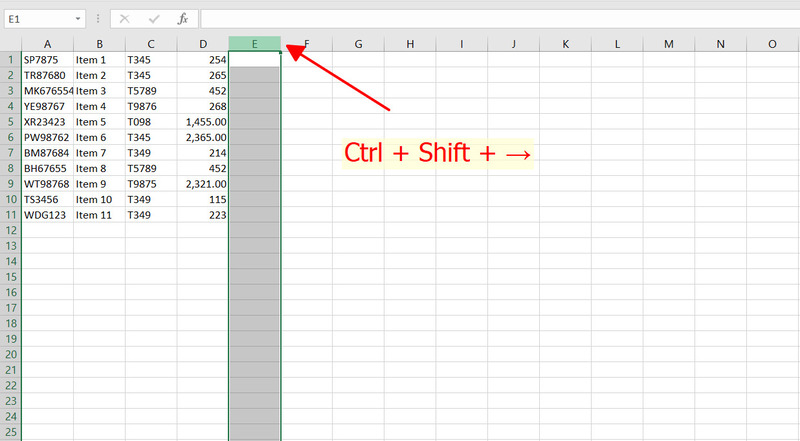
Task: Click the Select All corner triangle
Action: pyautogui.click(x=10, y=44)
